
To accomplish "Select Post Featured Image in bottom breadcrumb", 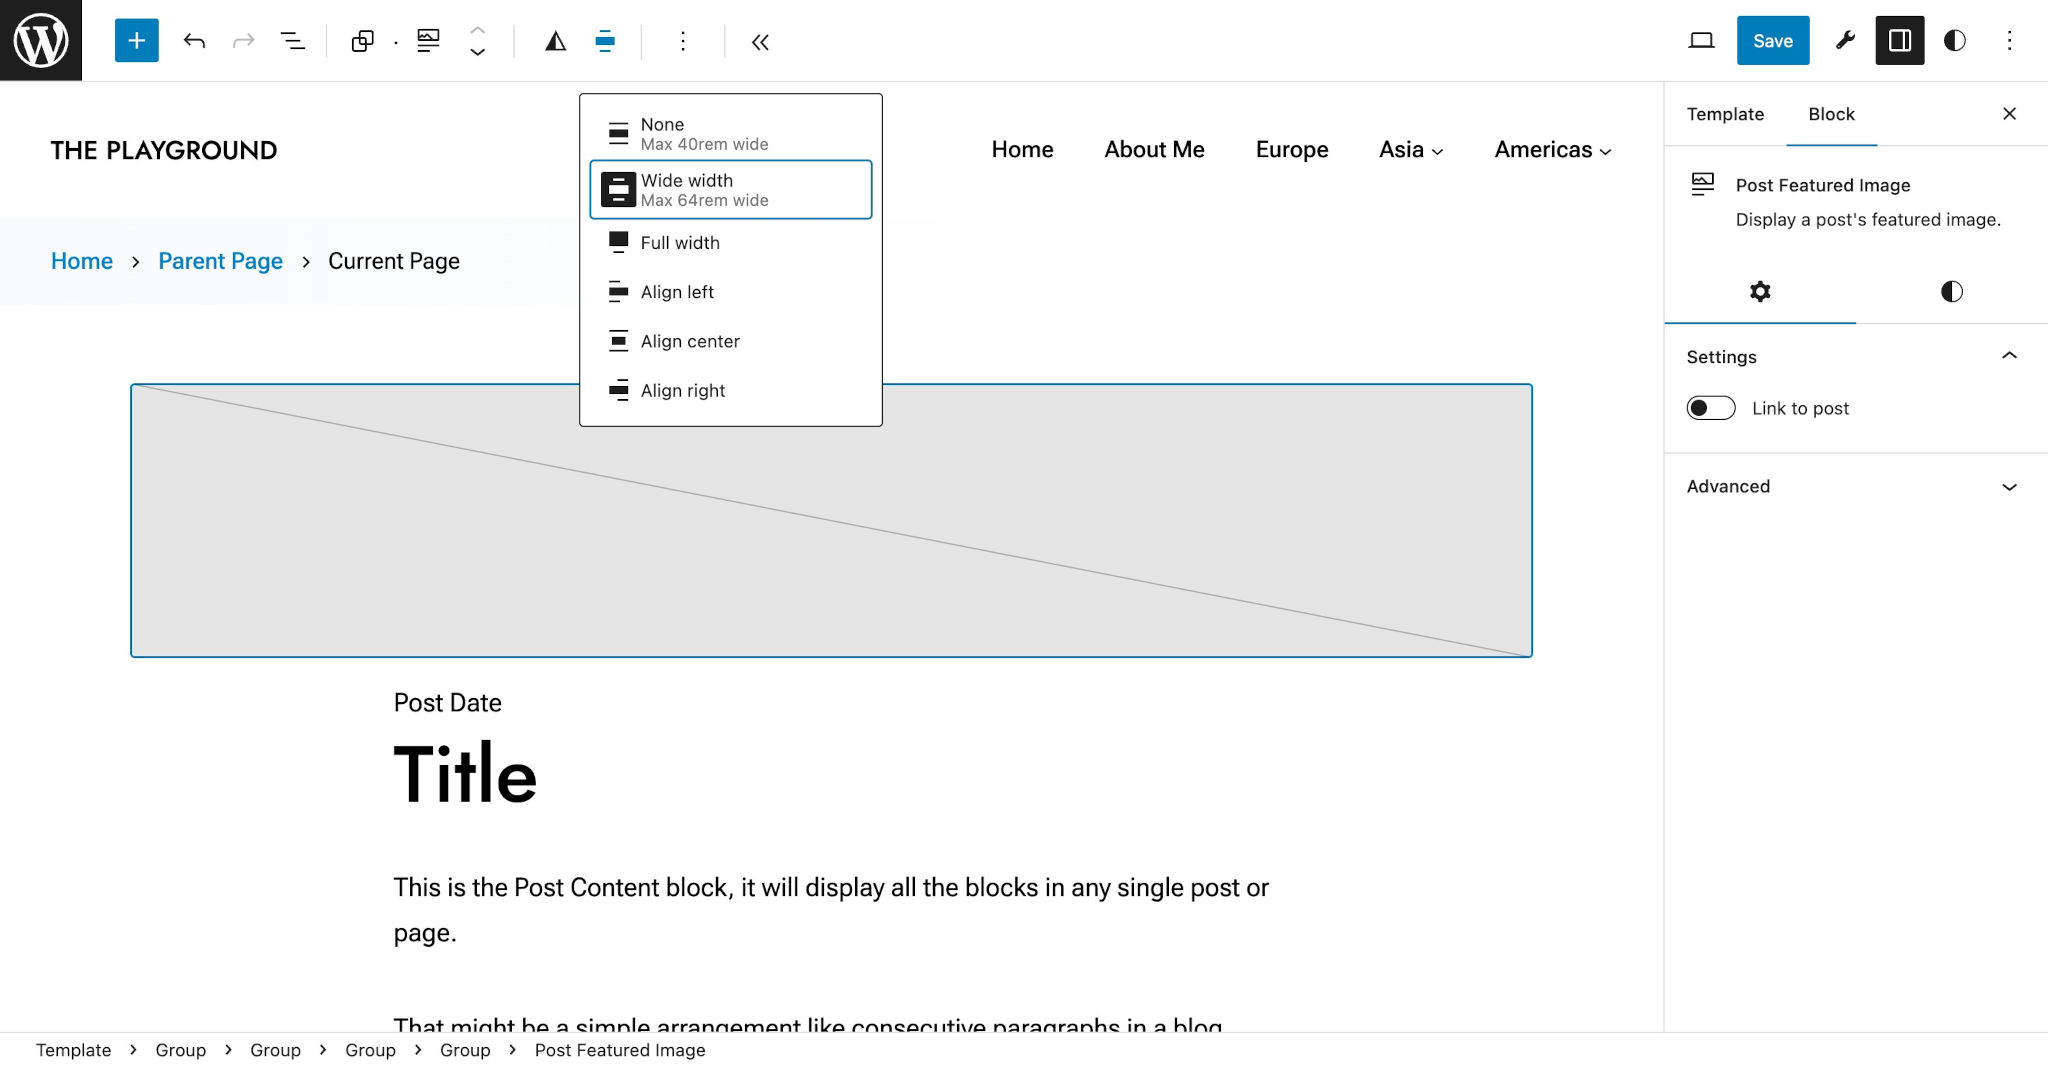I will [619, 1050].
